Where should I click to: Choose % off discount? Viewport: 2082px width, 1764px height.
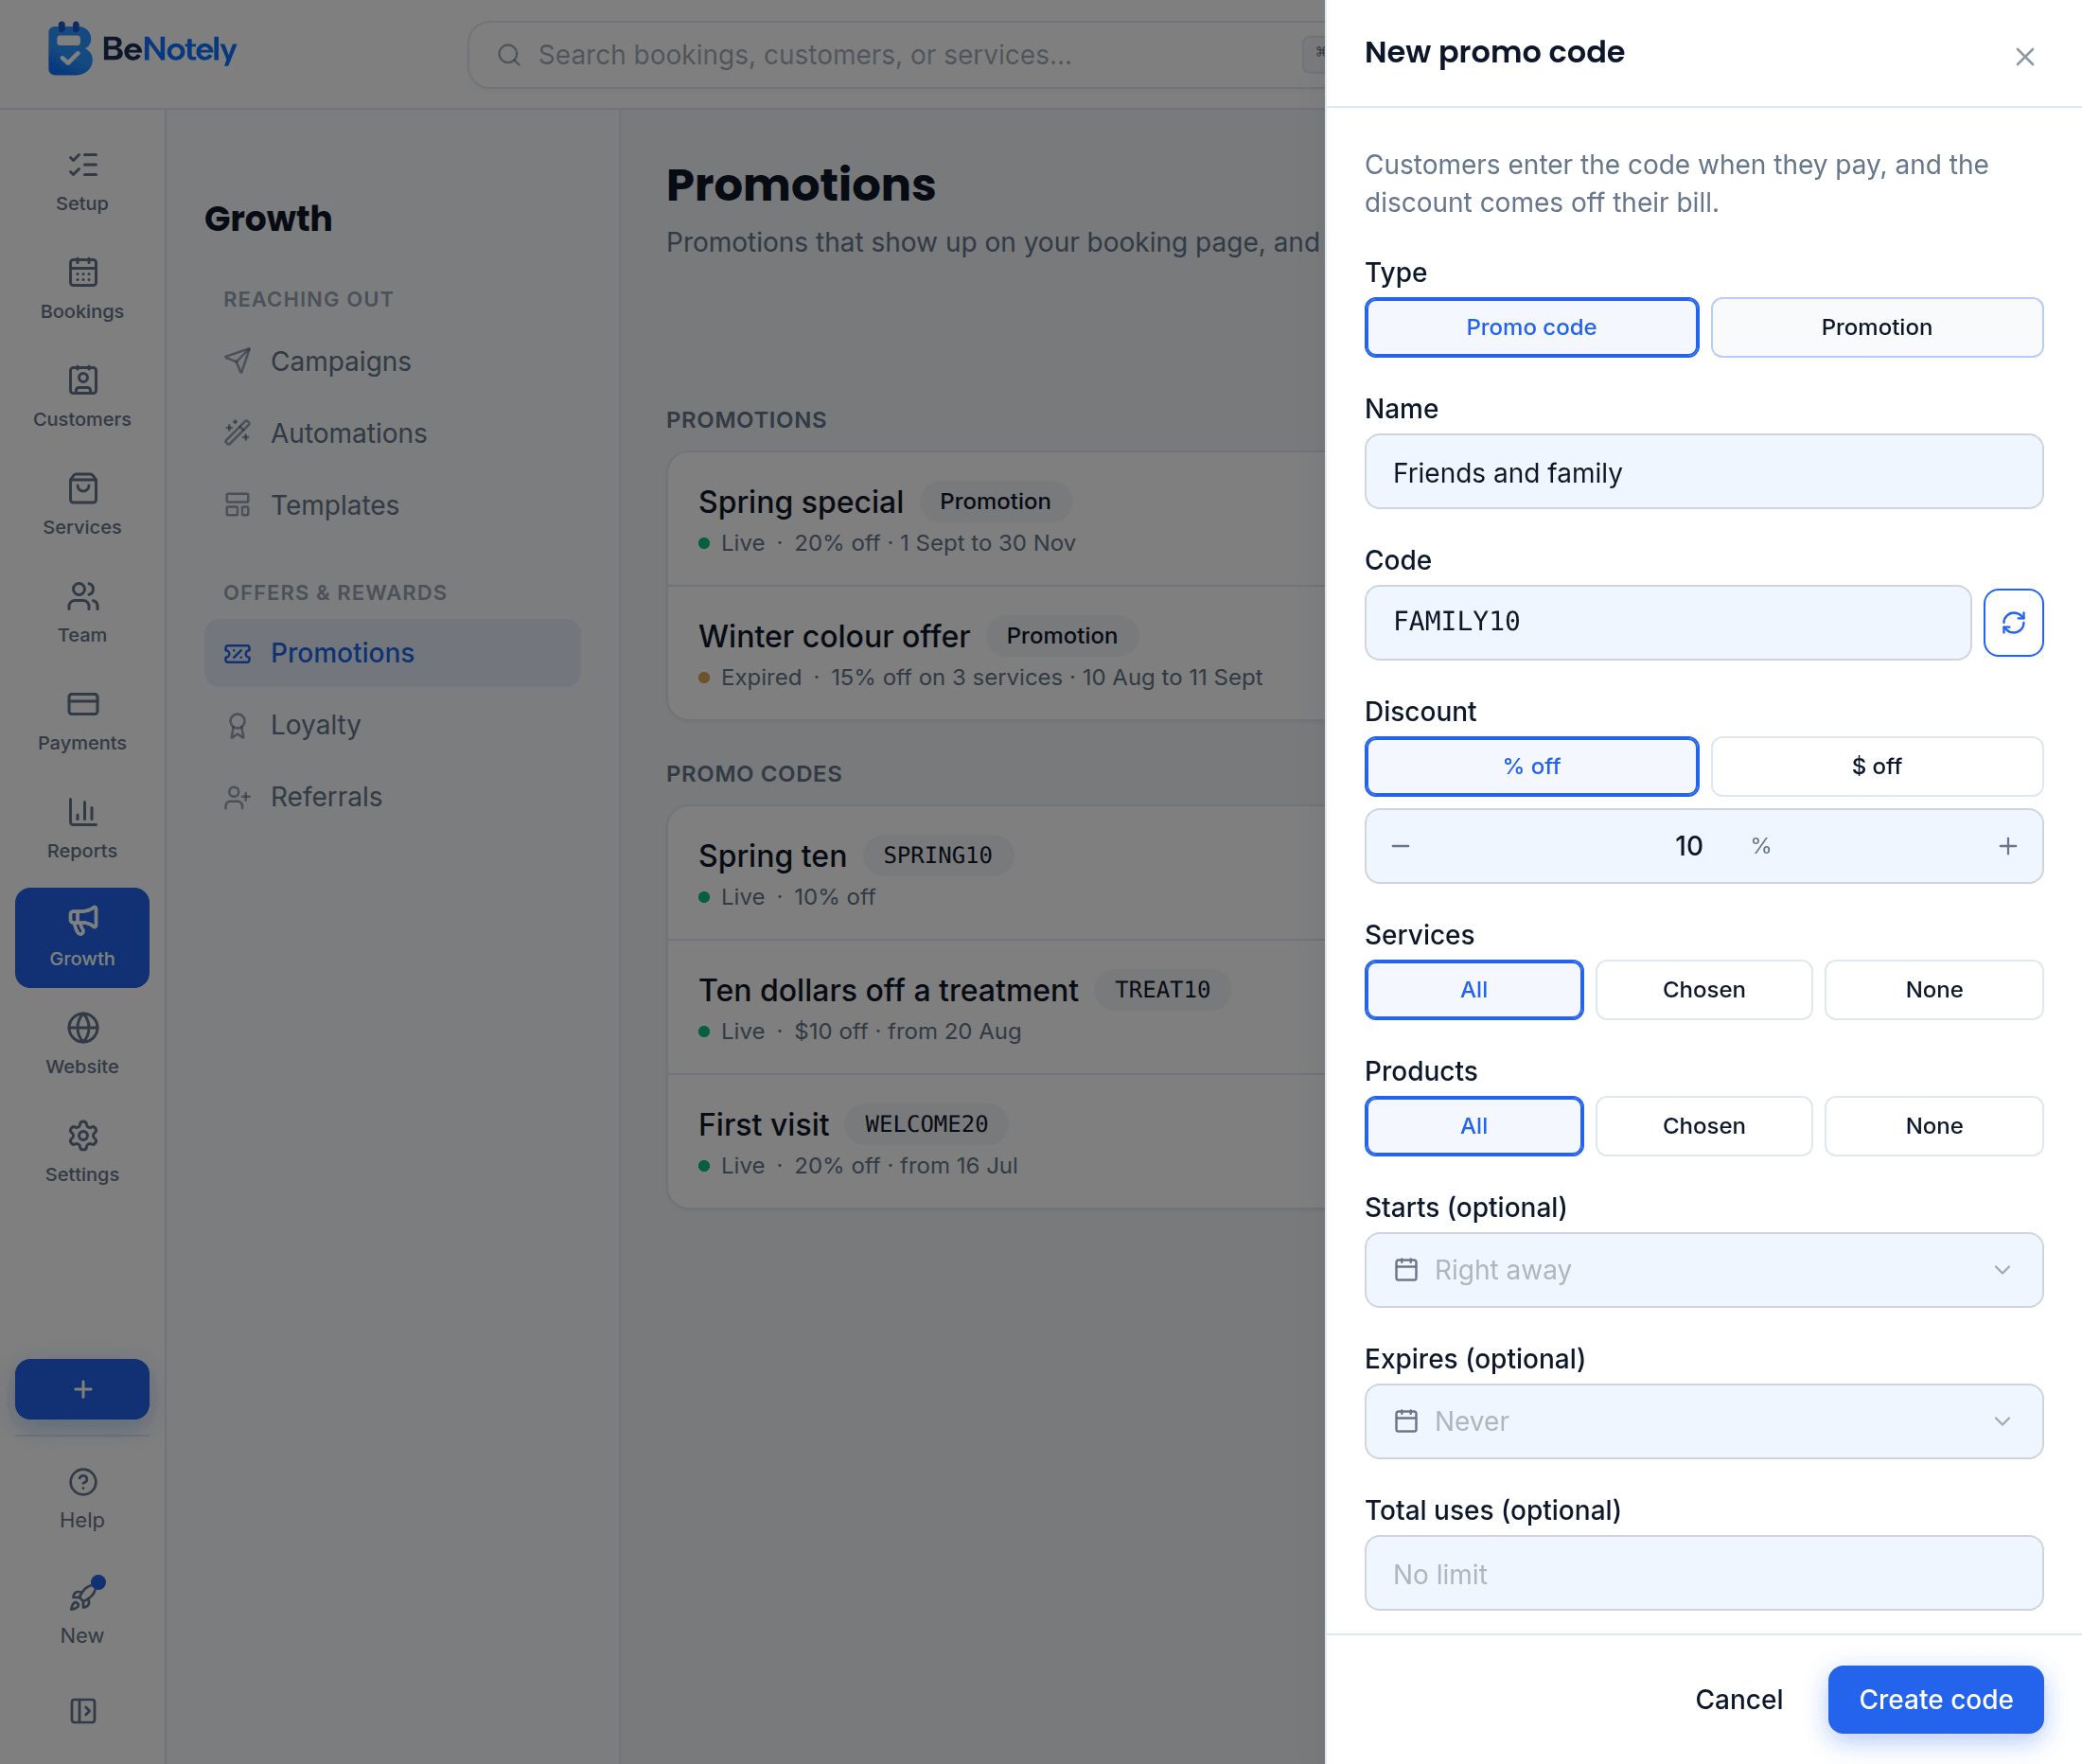1531,766
